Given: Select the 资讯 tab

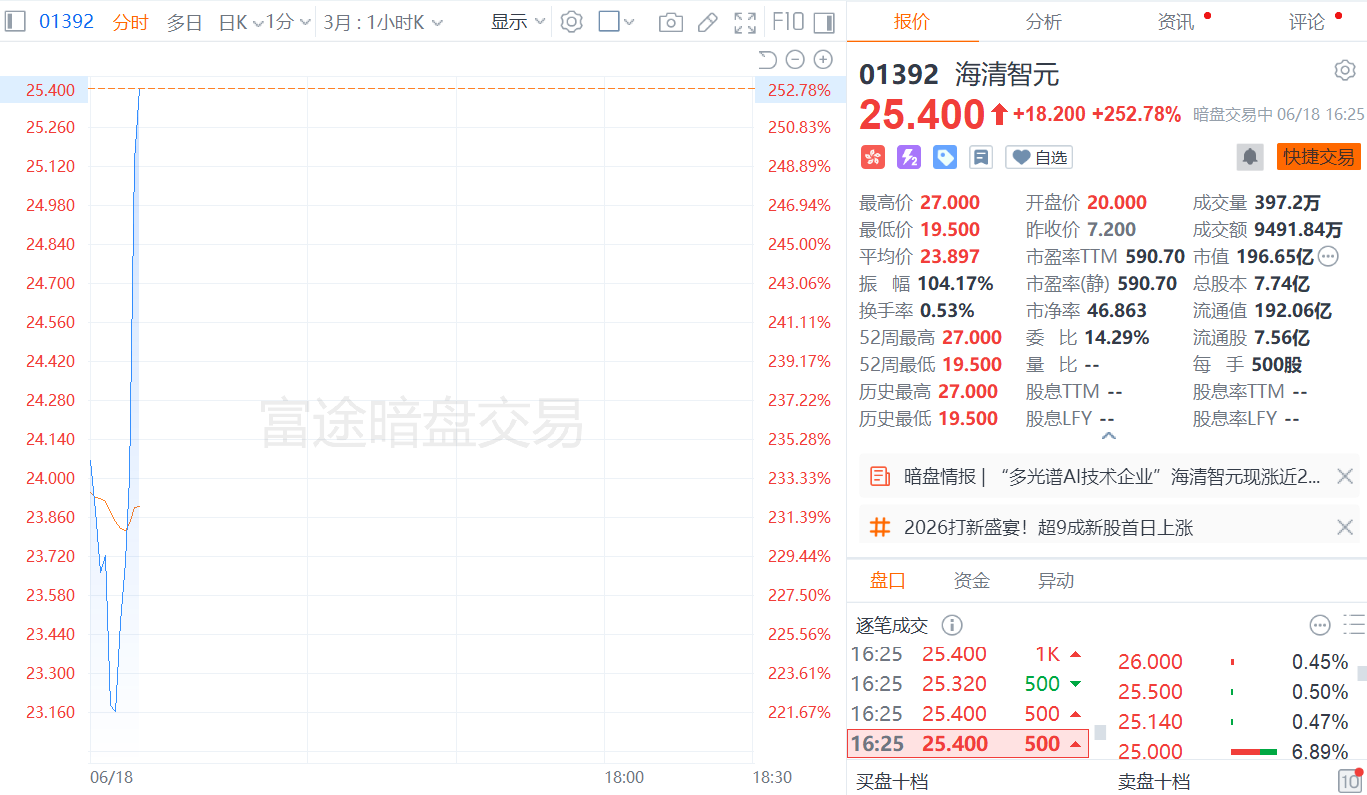Looking at the screenshot, I should click(1176, 22).
